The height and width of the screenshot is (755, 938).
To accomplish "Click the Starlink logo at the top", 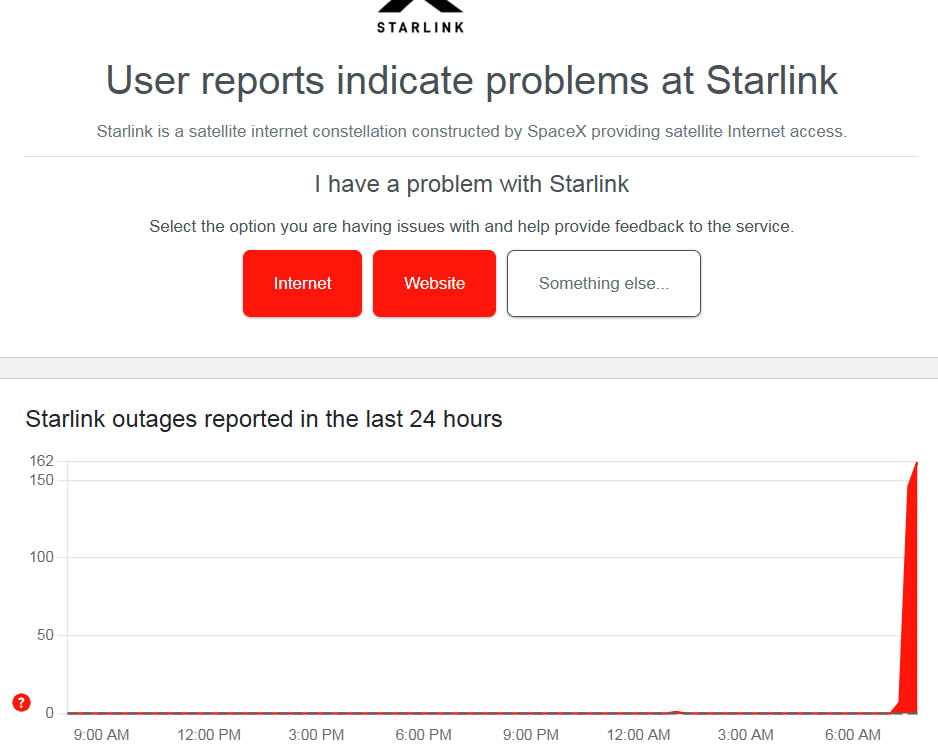I will (420, 17).
